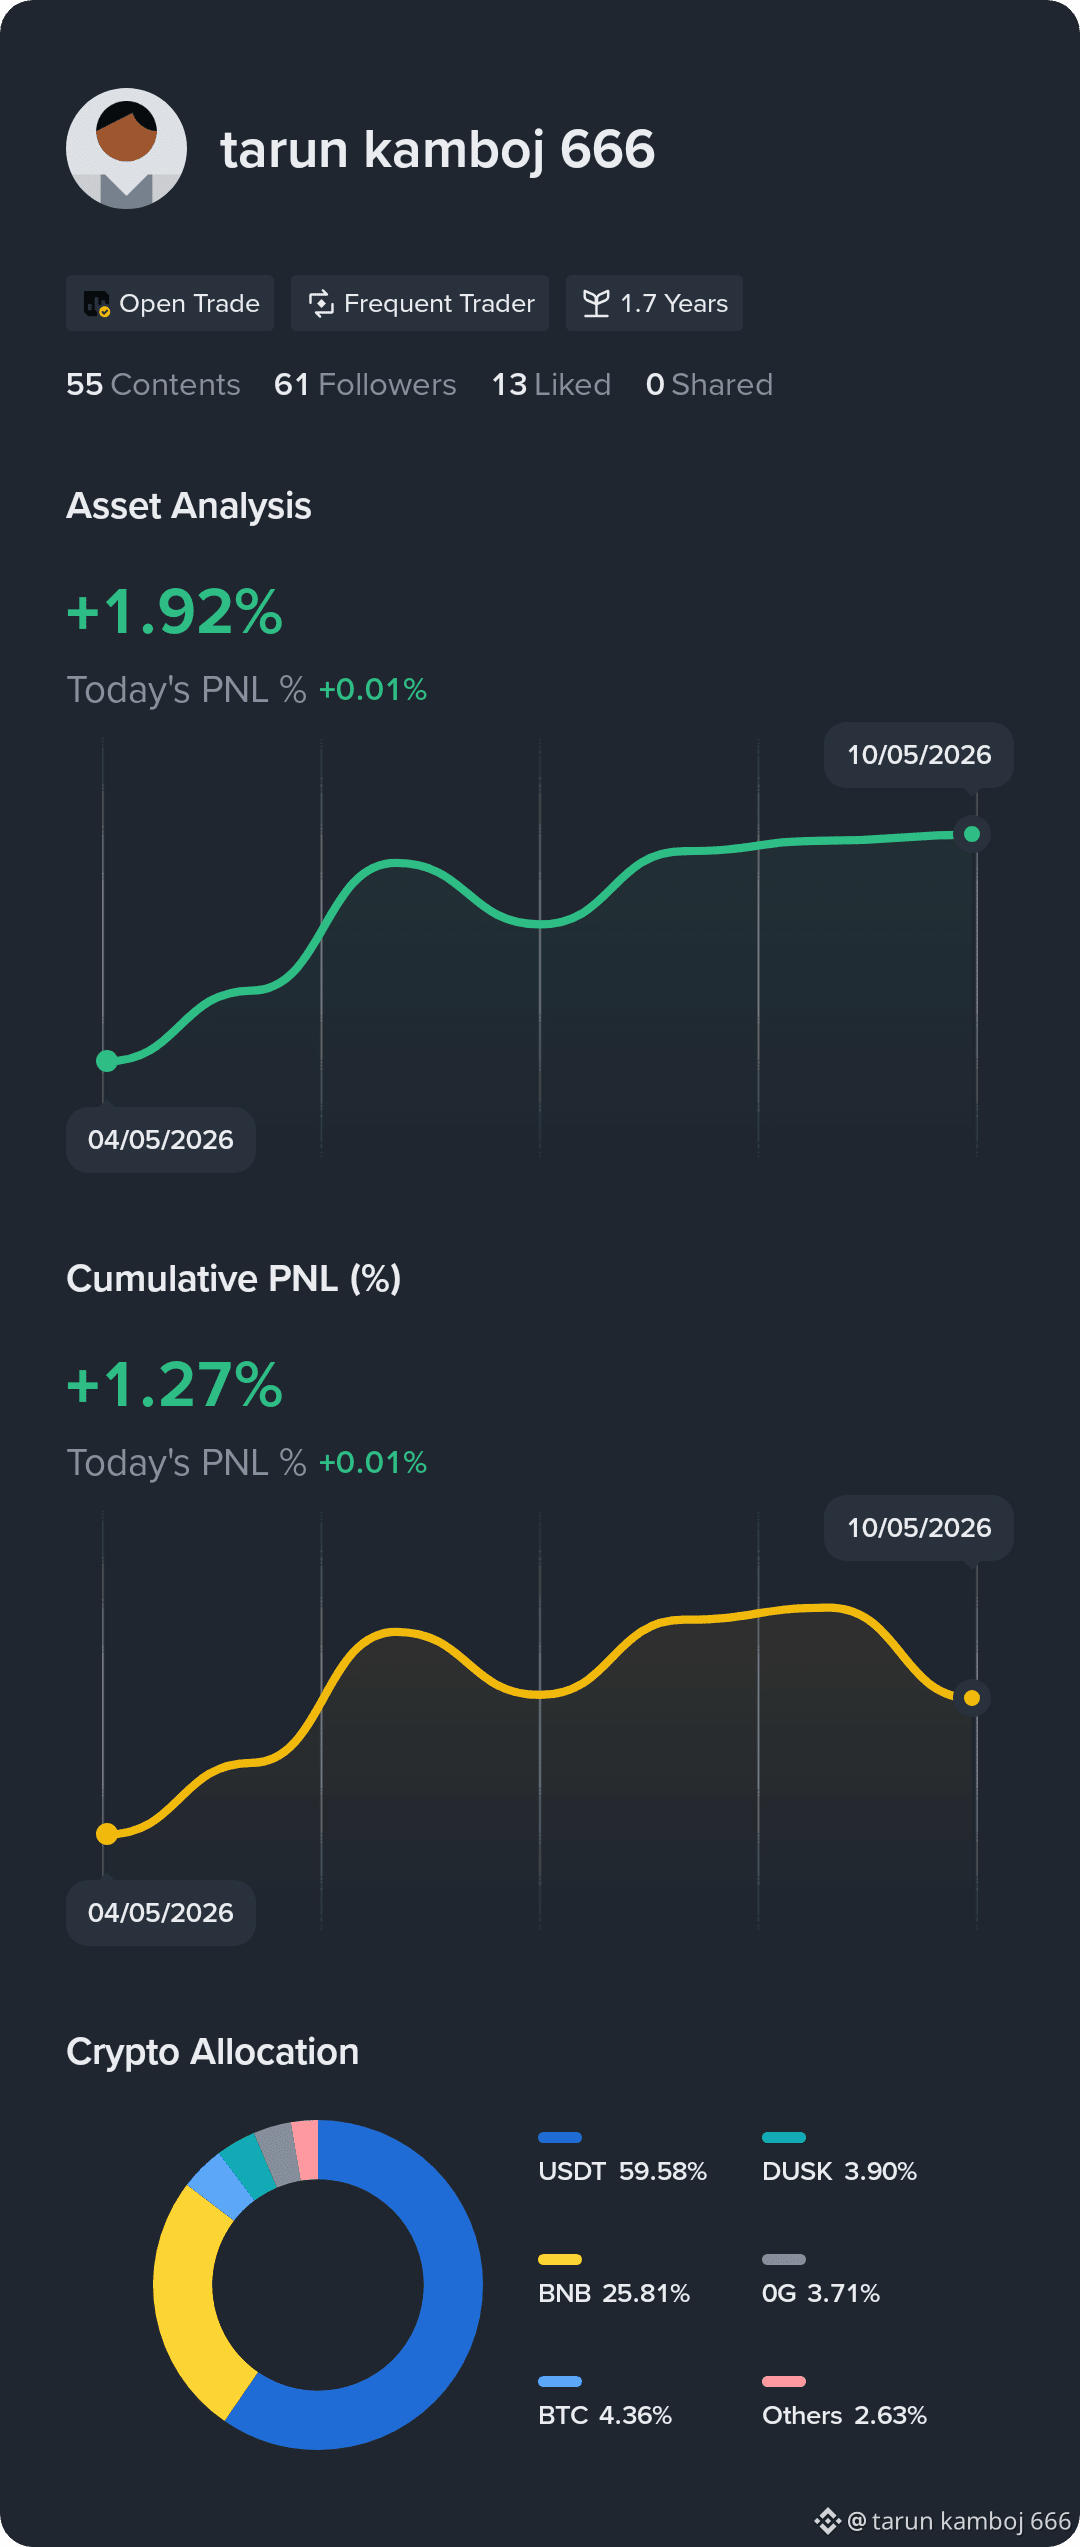Viewport: 1080px width, 2547px height.
Task: View the 55 Contents count
Action: coord(153,384)
